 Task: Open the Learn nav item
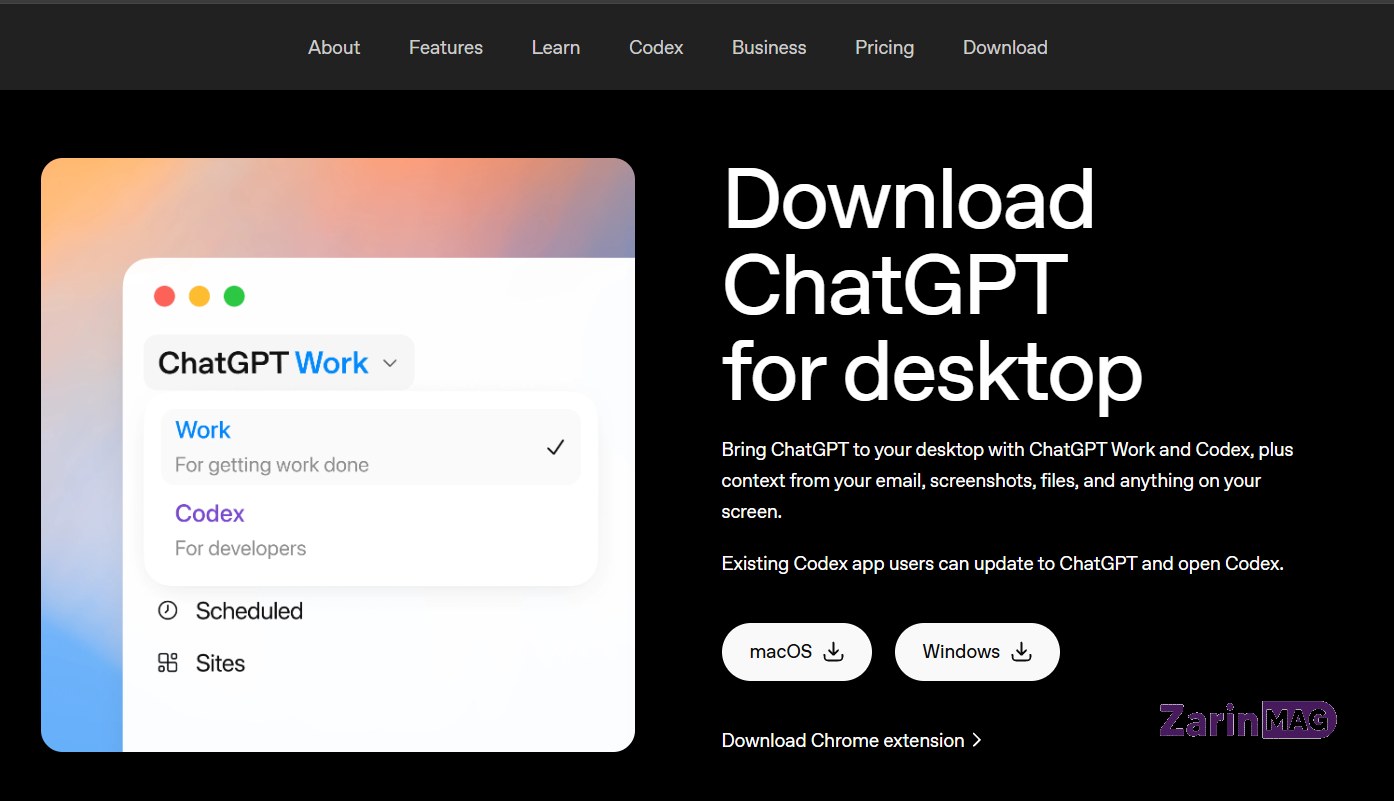click(x=556, y=47)
